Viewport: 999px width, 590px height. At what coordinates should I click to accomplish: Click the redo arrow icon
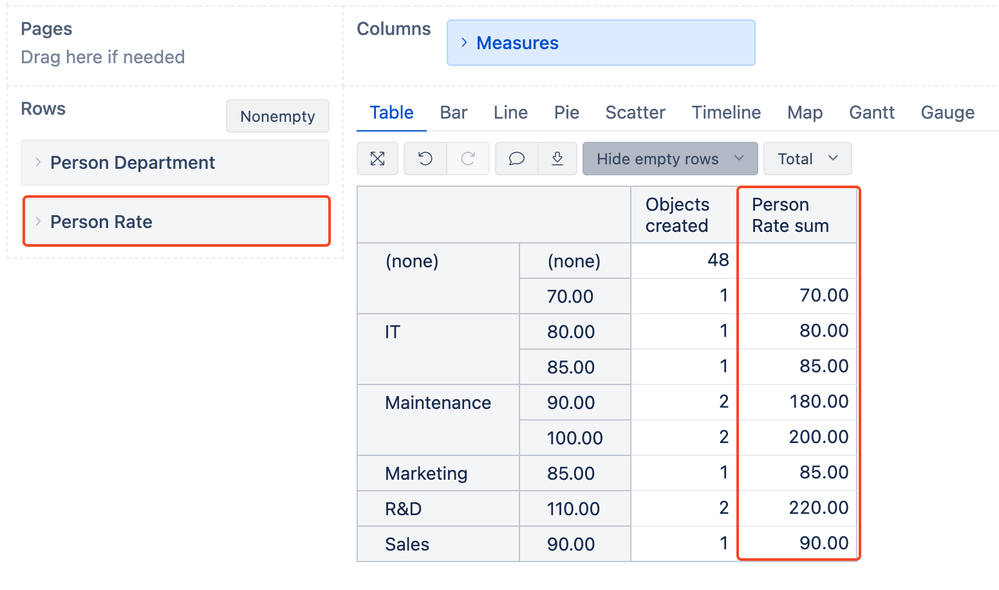[467, 159]
